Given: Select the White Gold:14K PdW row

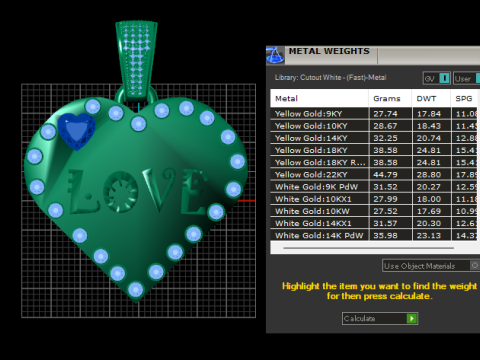Looking at the screenshot, I should (x=374, y=235).
